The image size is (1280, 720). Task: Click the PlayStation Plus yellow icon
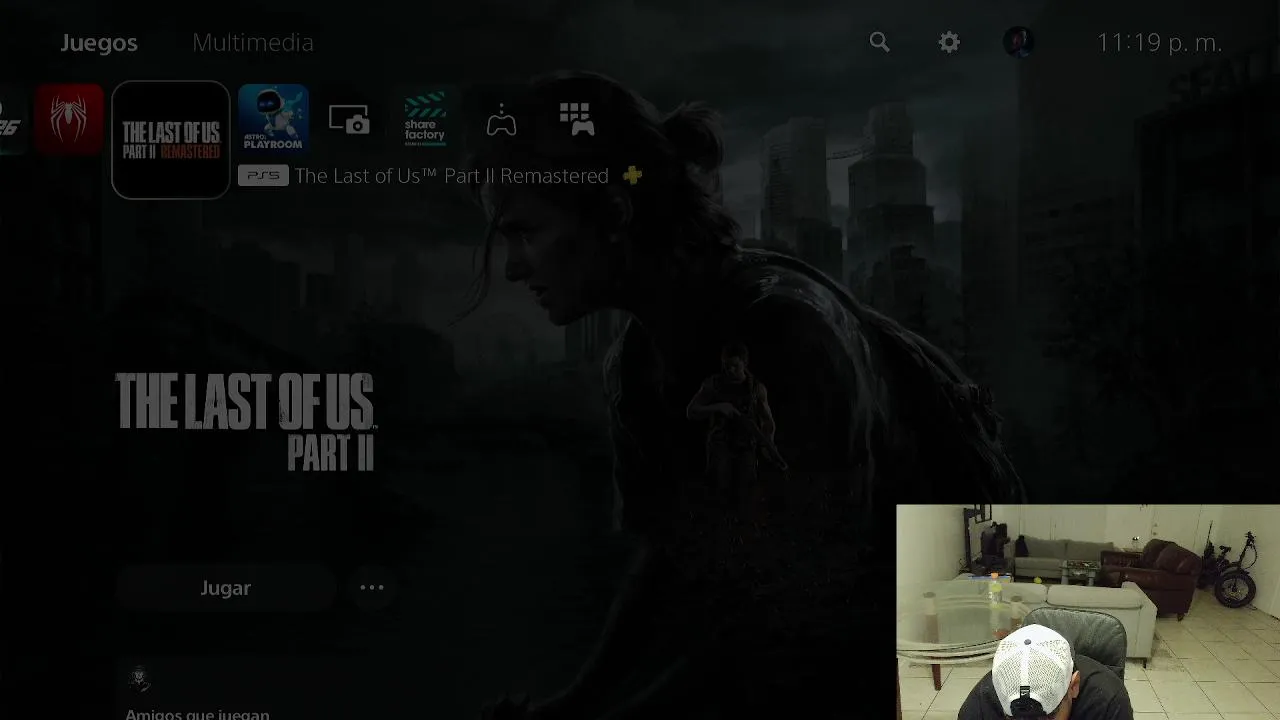[x=632, y=176]
